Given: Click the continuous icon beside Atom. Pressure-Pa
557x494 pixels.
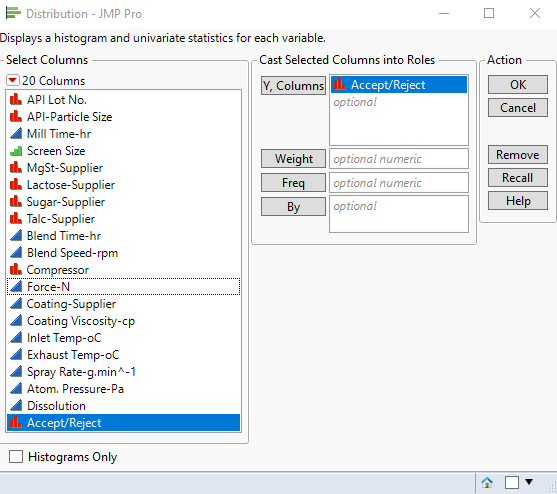Looking at the screenshot, I should pos(16,389).
